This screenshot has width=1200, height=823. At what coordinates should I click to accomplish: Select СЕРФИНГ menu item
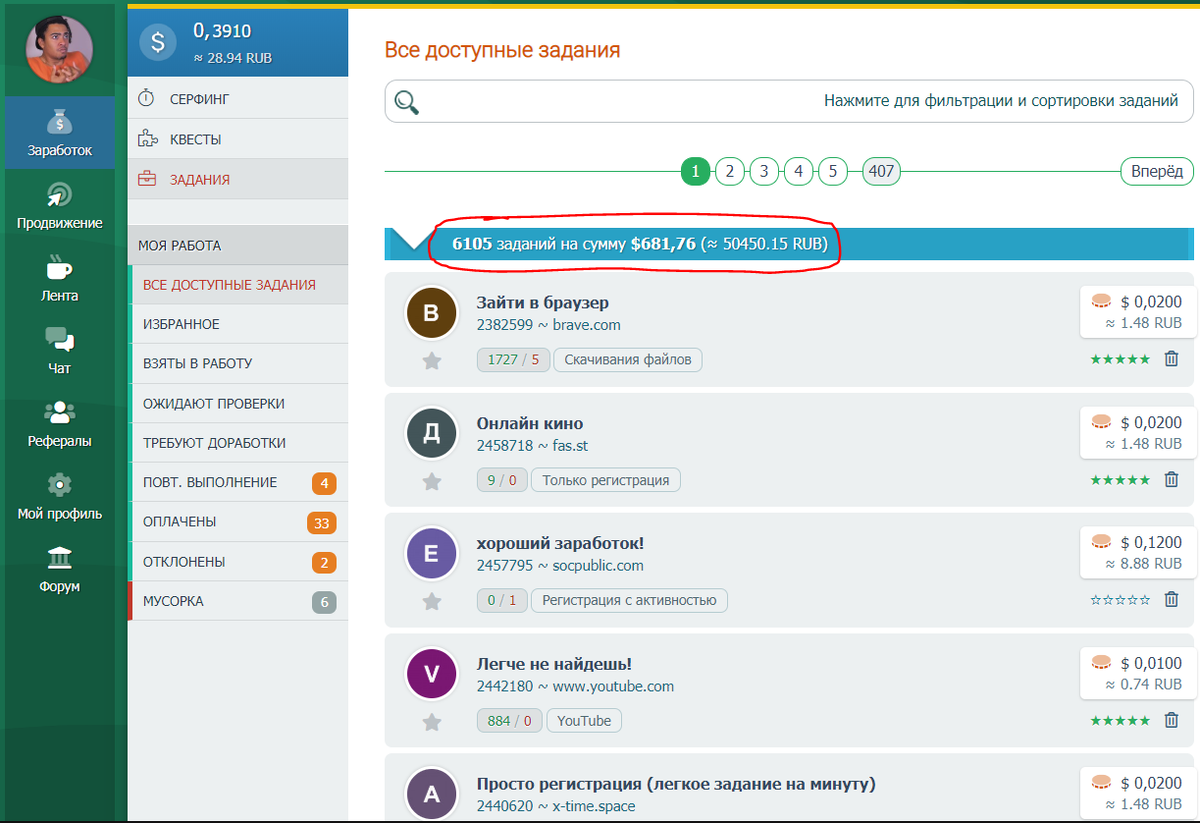click(x=238, y=99)
